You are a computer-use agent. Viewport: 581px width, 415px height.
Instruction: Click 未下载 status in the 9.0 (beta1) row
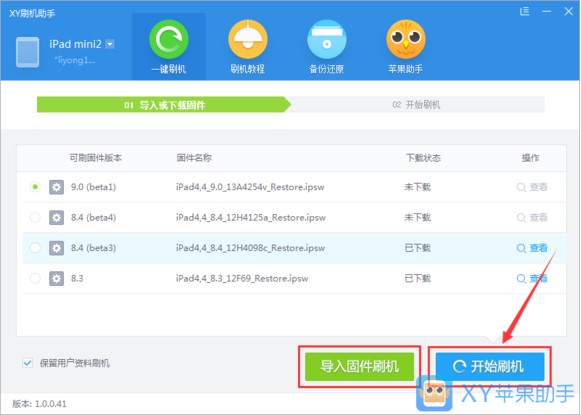pos(418,187)
